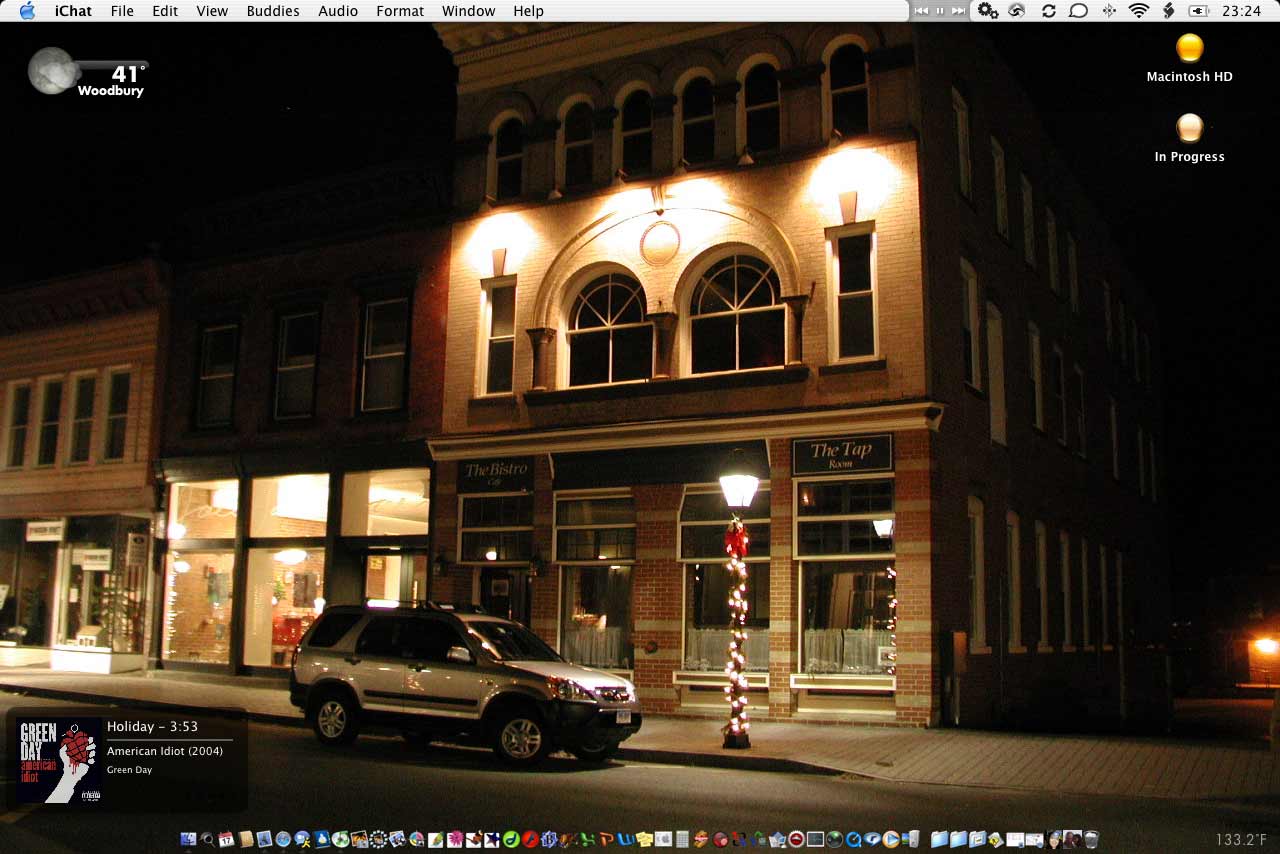Viewport: 1280px width, 854px height.
Task: Open the File menu
Action: 122,11
